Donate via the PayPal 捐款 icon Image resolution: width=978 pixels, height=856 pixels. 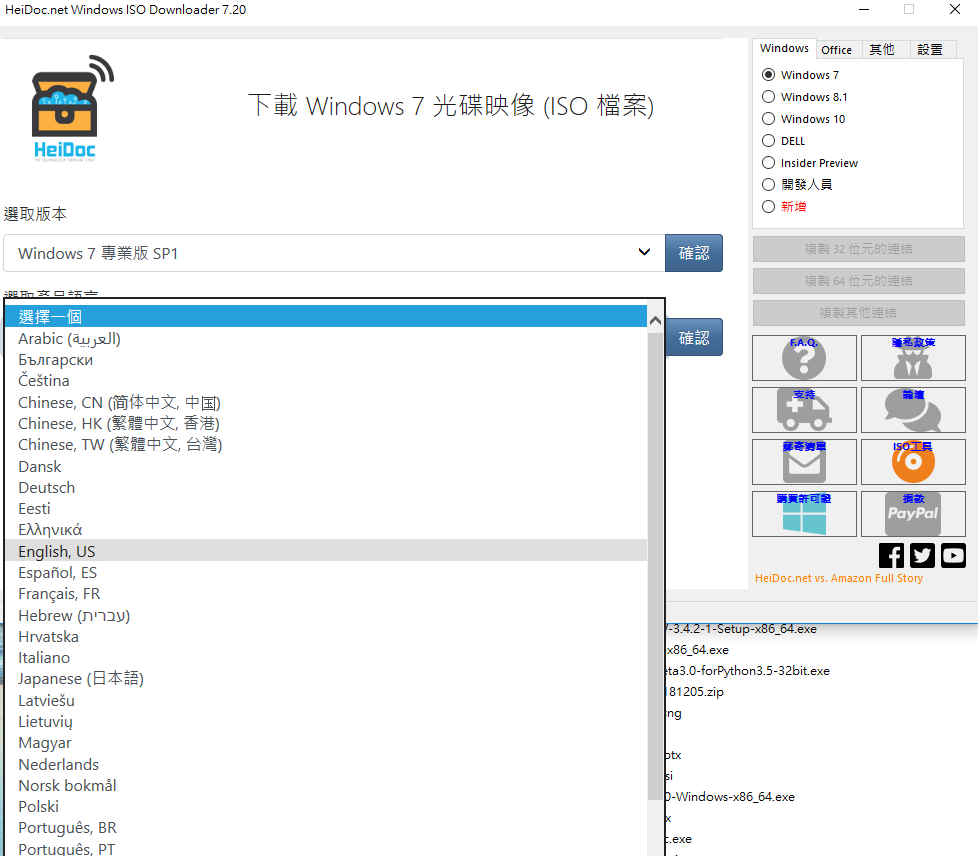[x=913, y=513]
